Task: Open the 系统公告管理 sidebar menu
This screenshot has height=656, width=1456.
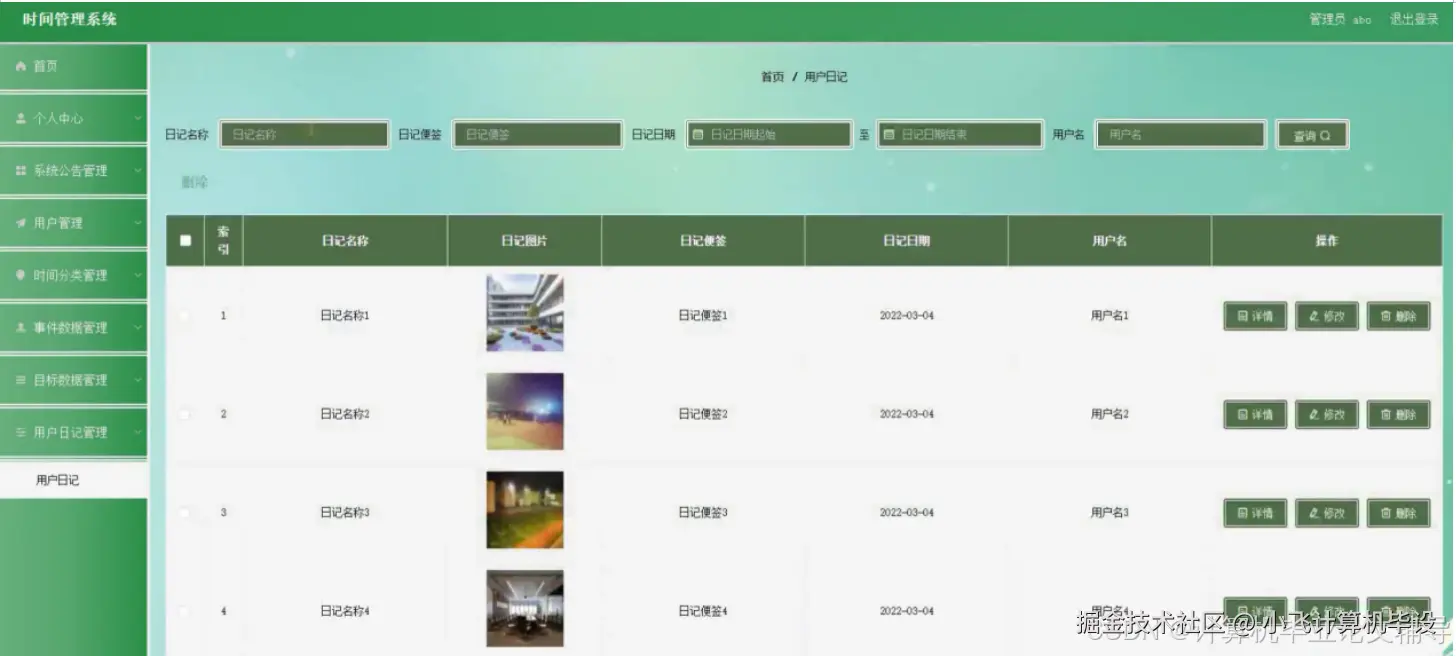Action: [x=74, y=171]
